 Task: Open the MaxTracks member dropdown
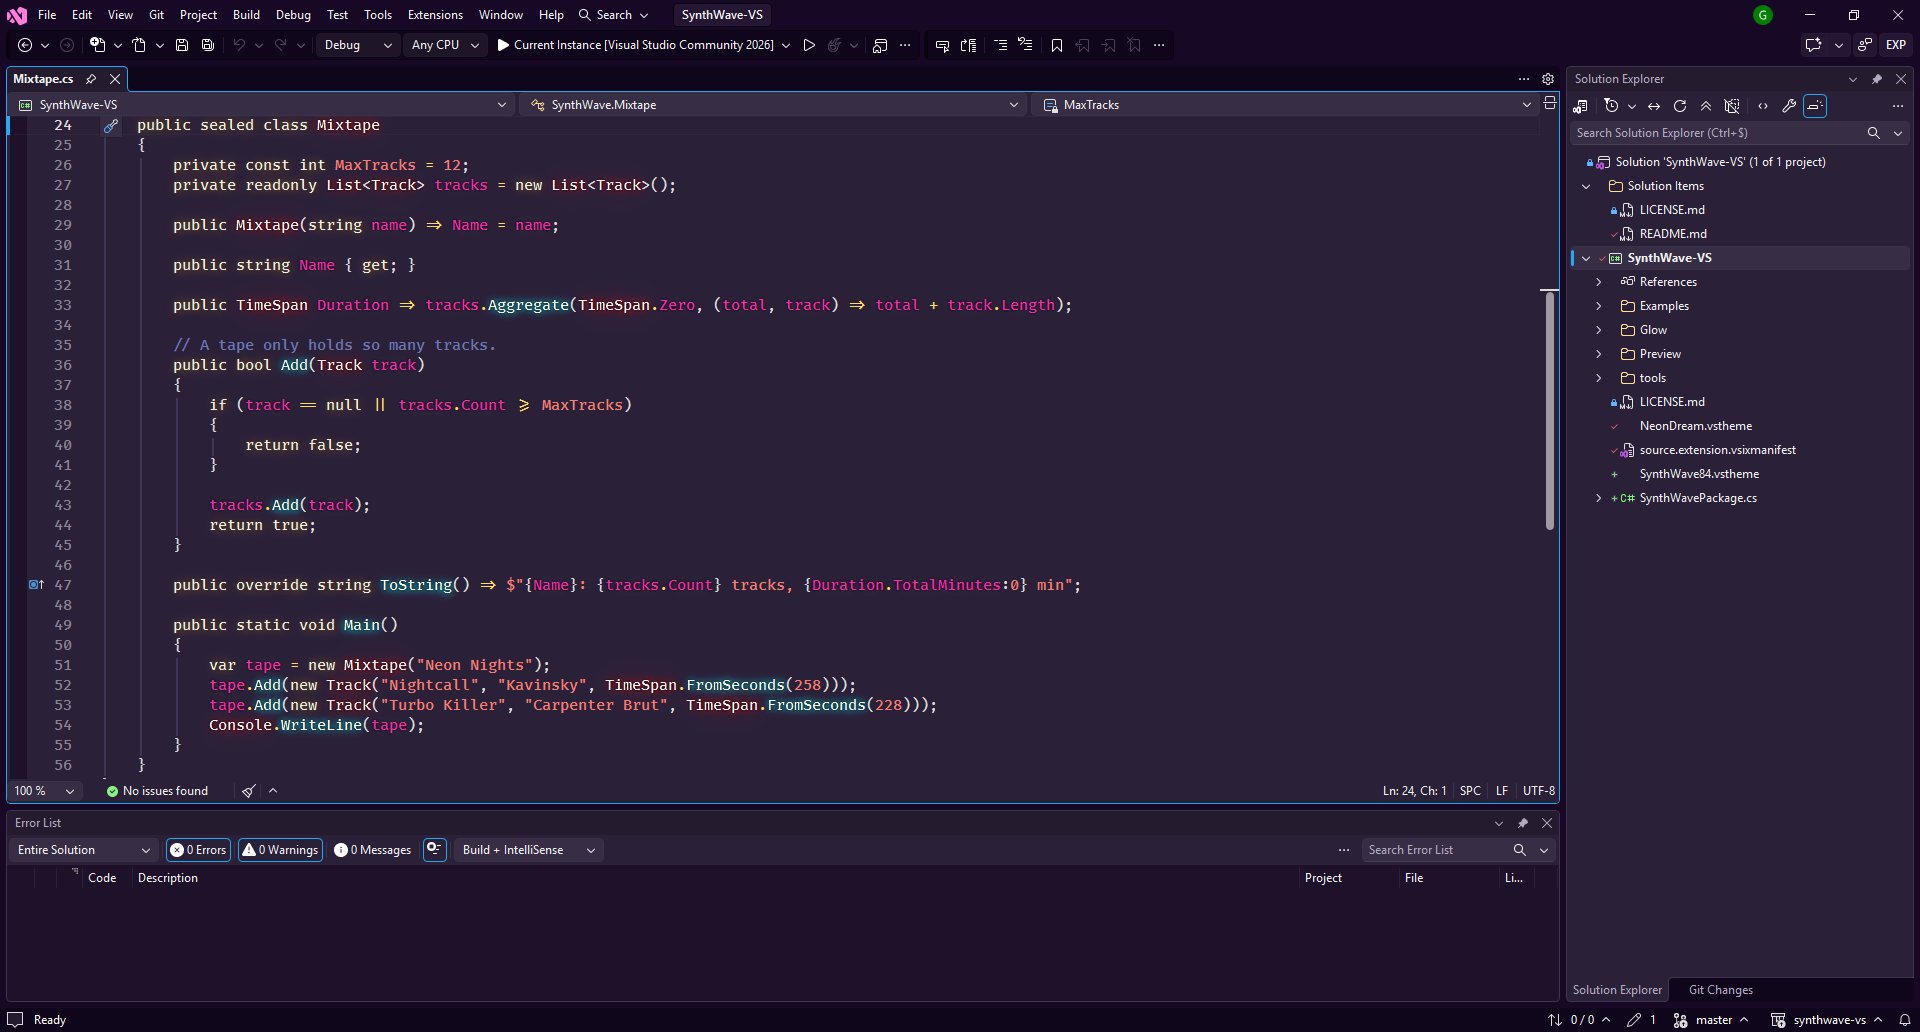coord(1286,105)
